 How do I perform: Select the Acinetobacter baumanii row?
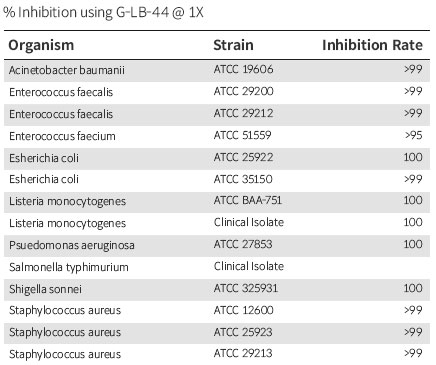(x=217, y=70)
